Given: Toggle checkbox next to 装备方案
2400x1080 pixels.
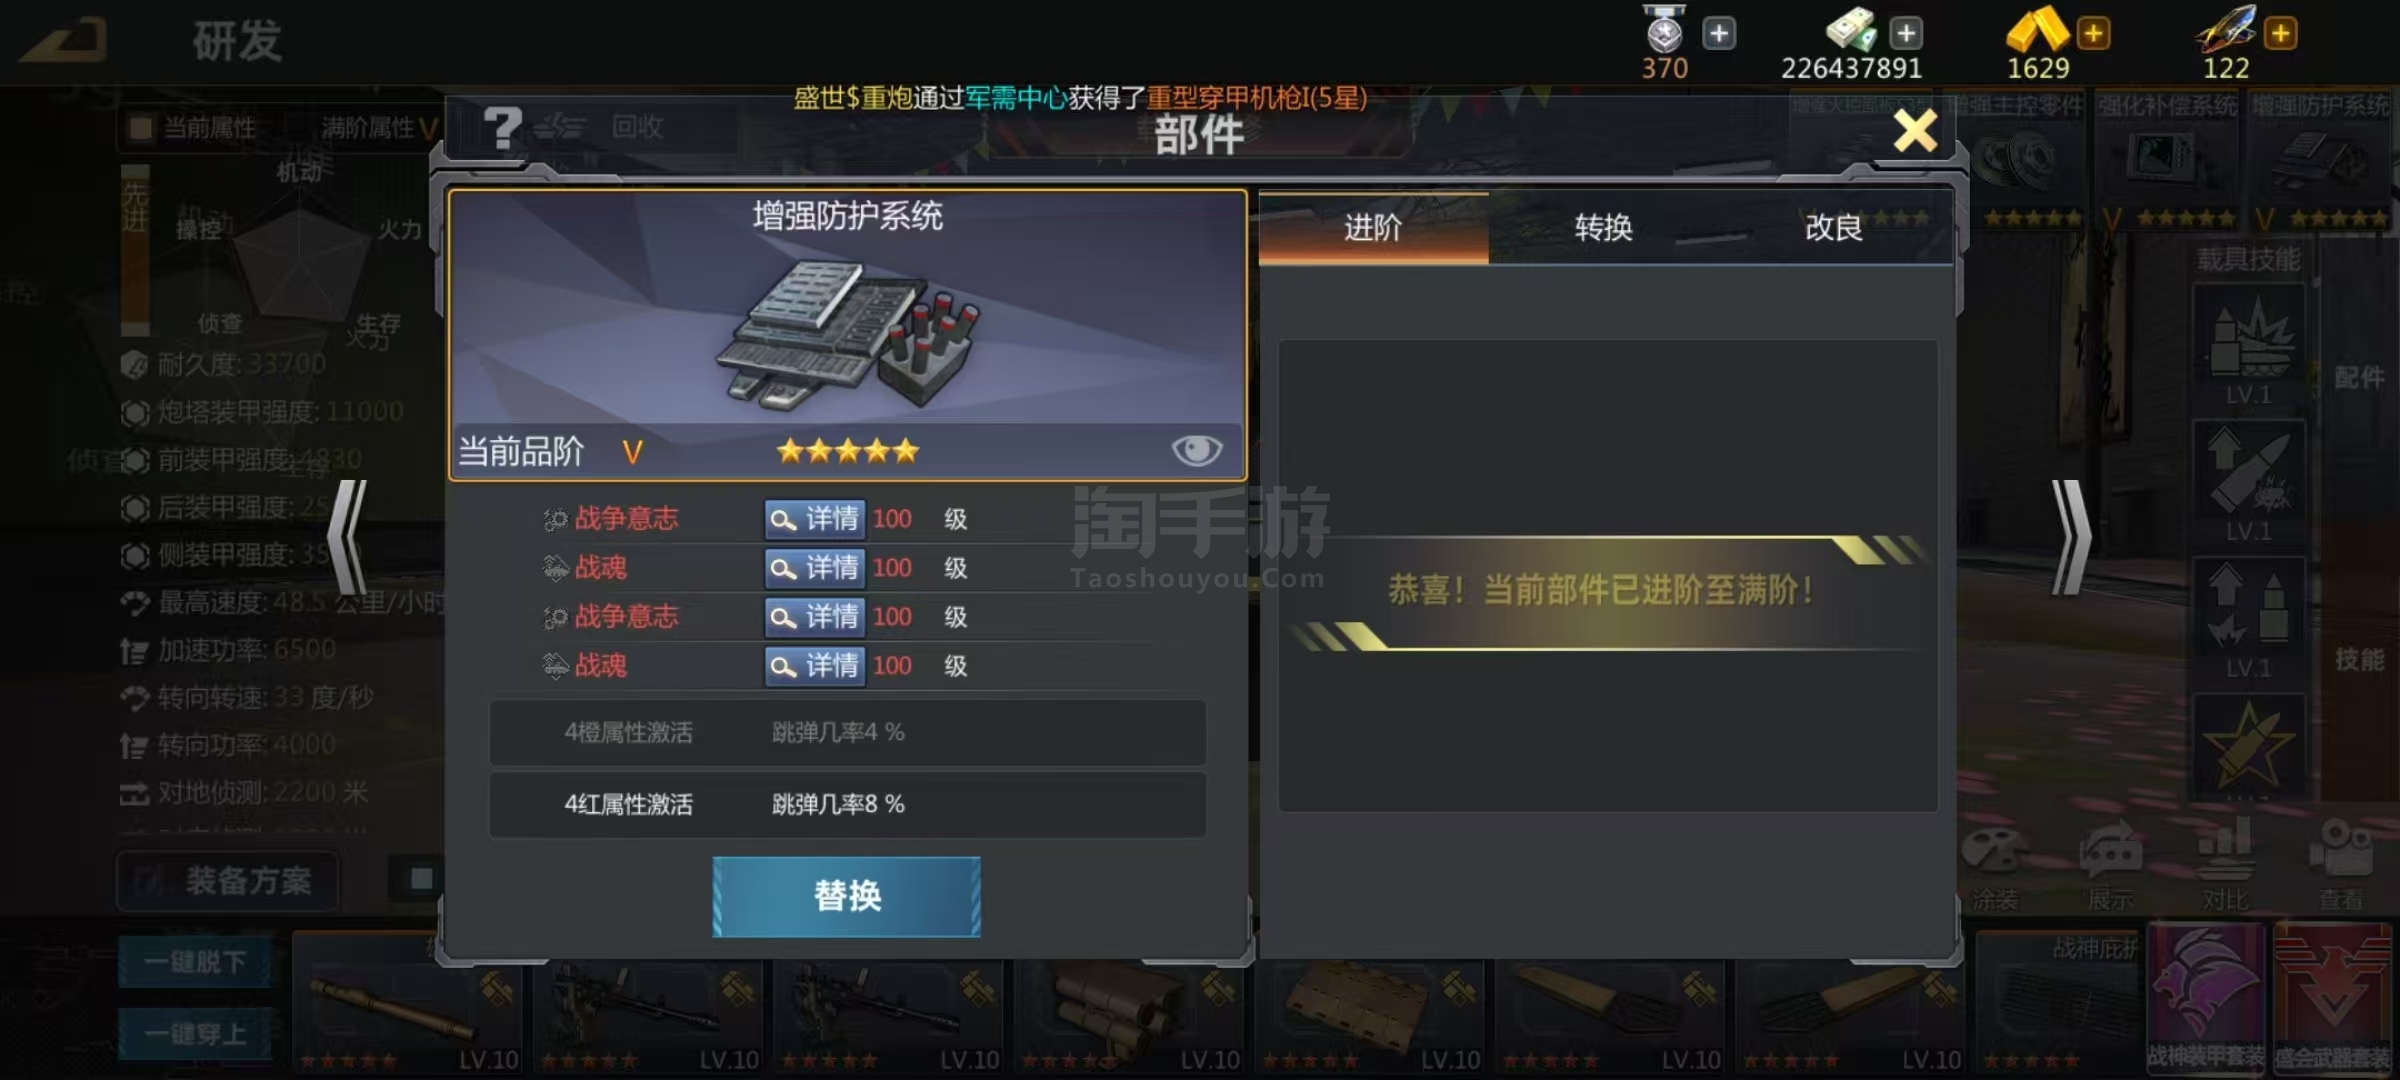Looking at the screenshot, I should click(x=421, y=878).
